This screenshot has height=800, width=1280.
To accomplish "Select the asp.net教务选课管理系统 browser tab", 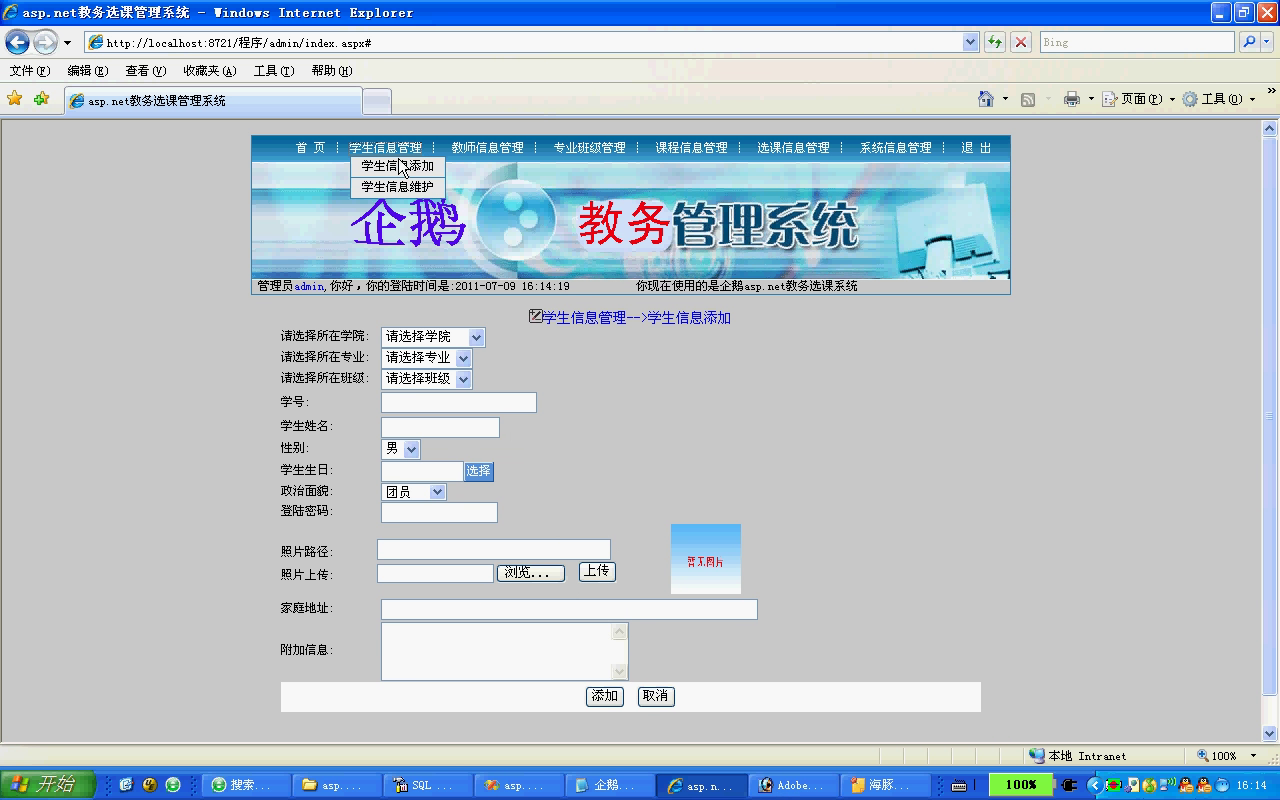I will 213,101.
